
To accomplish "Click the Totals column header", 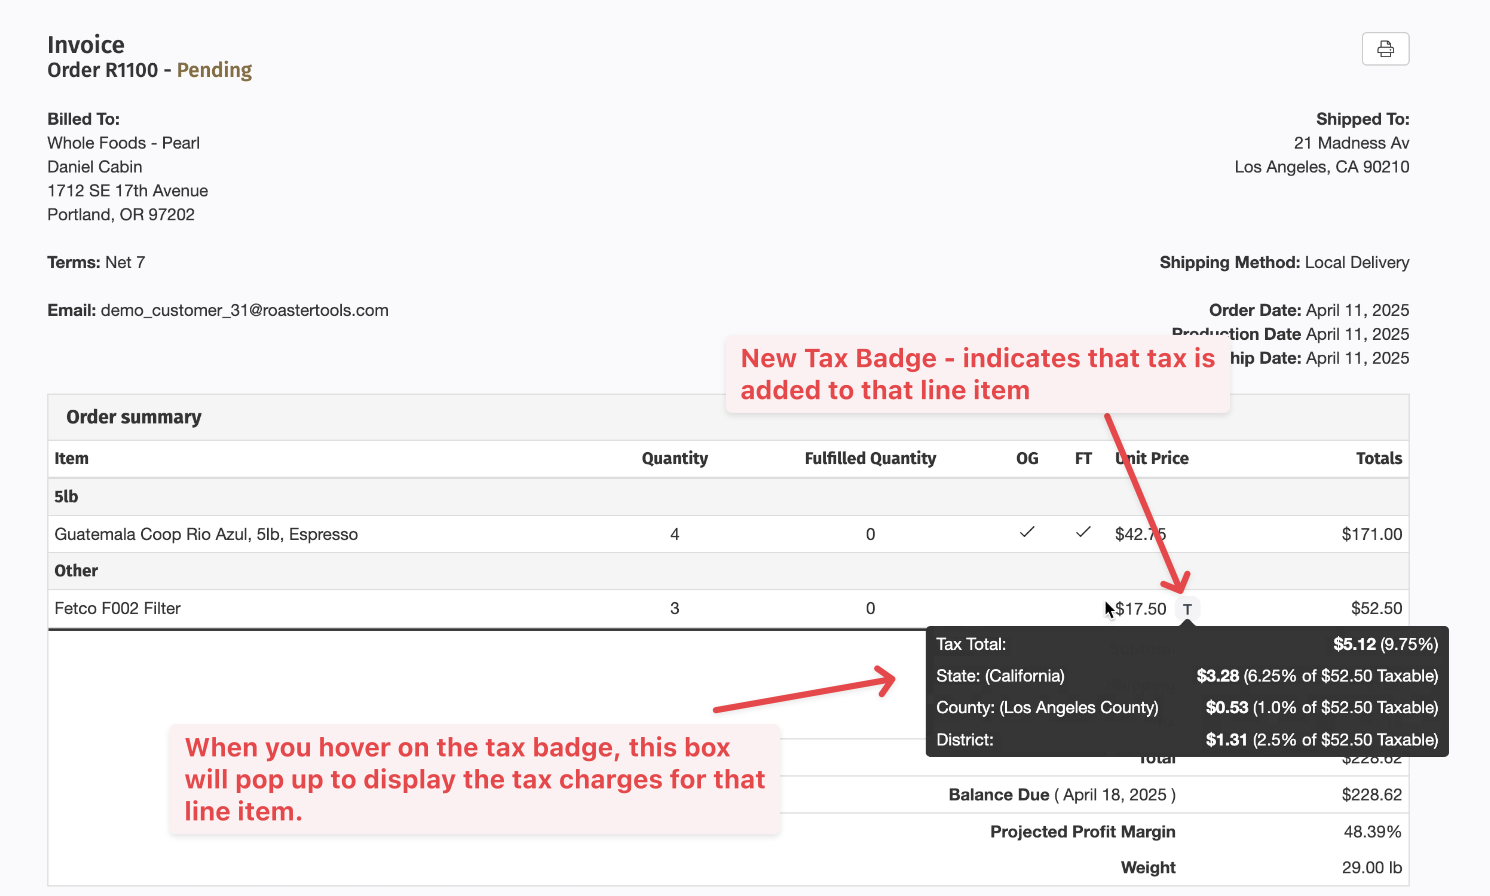I will [1379, 458].
